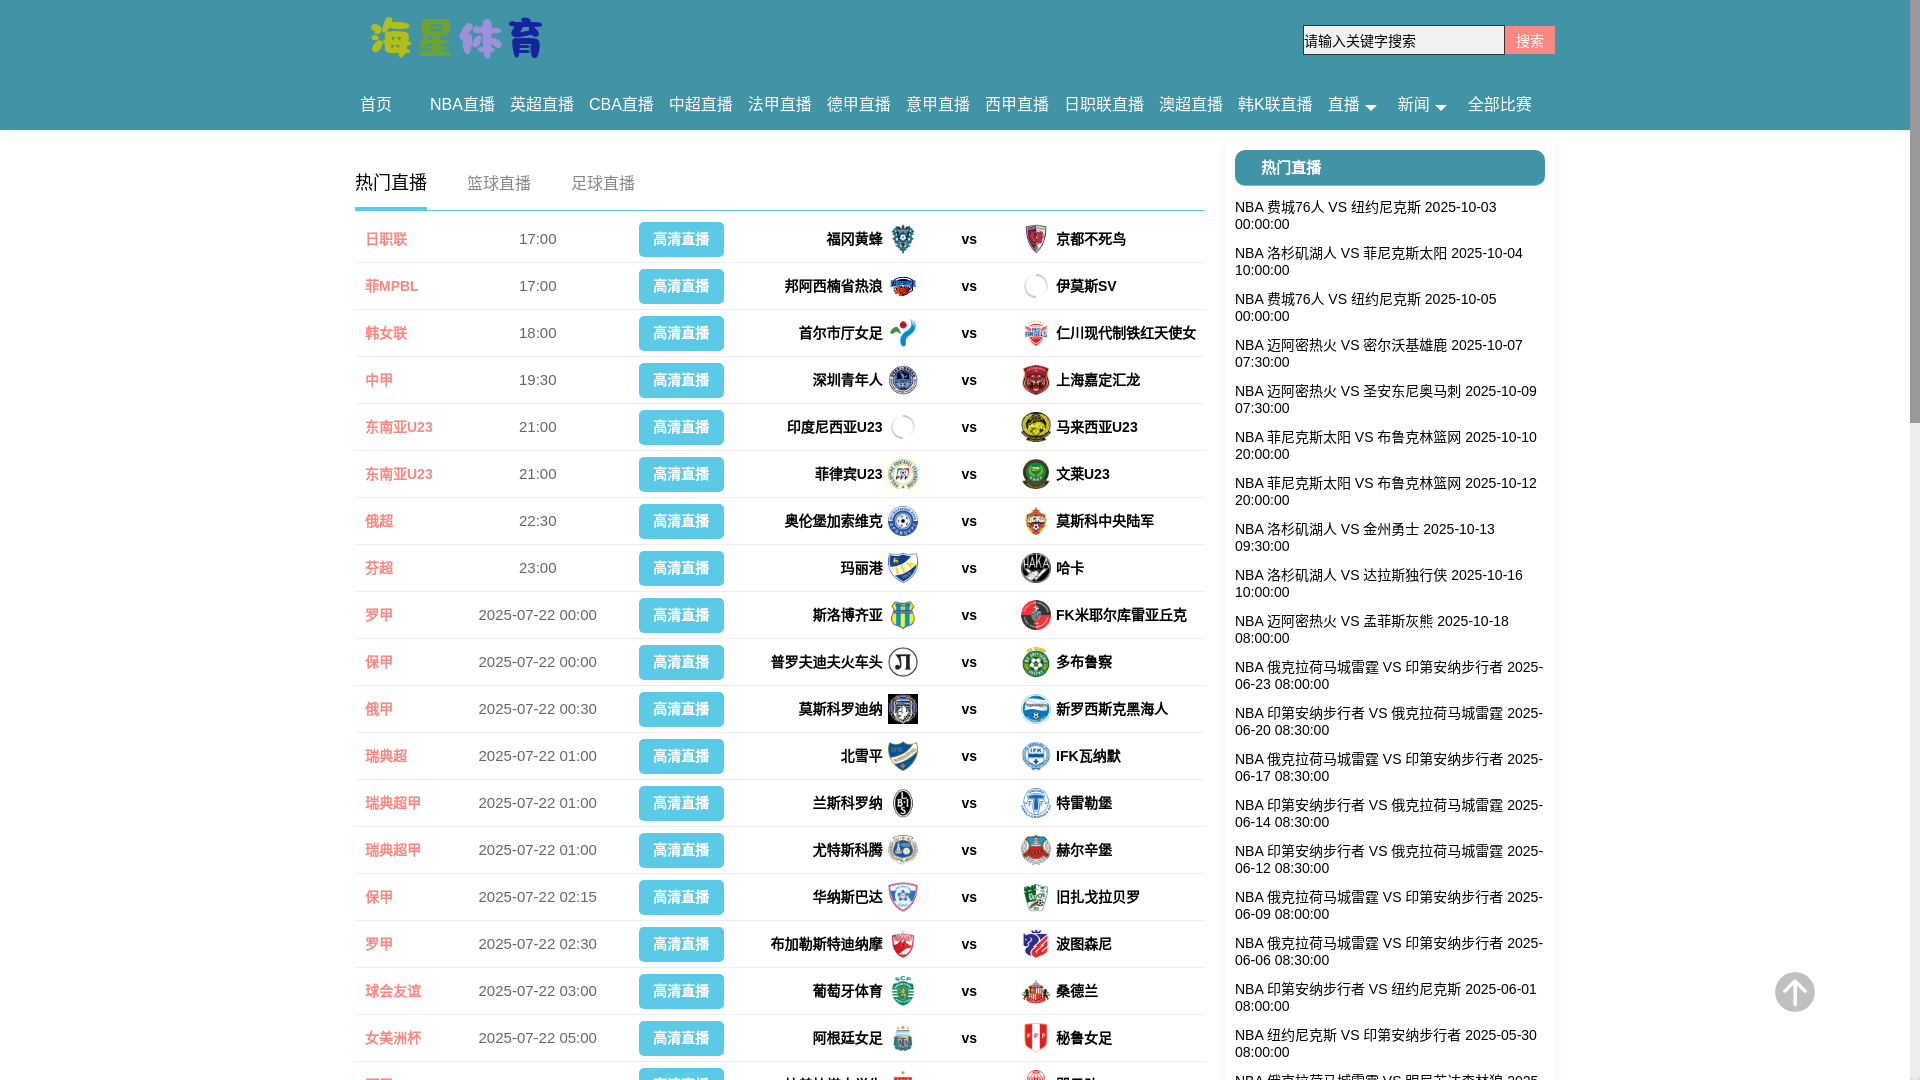Click the 海星体育 site logo
Viewport: 1920px width, 1080px height.
(x=457, y=38)
